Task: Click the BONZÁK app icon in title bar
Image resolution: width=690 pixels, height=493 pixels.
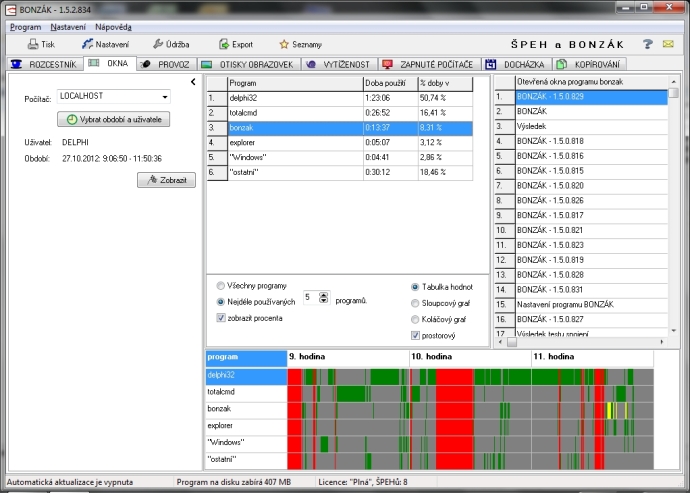Action: click(x=11, y=9)
